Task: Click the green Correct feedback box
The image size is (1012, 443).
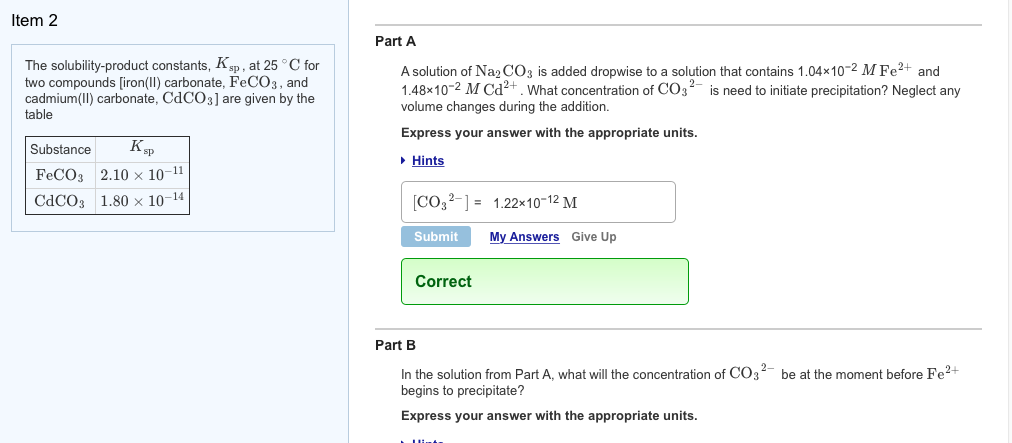Action: 544,281
